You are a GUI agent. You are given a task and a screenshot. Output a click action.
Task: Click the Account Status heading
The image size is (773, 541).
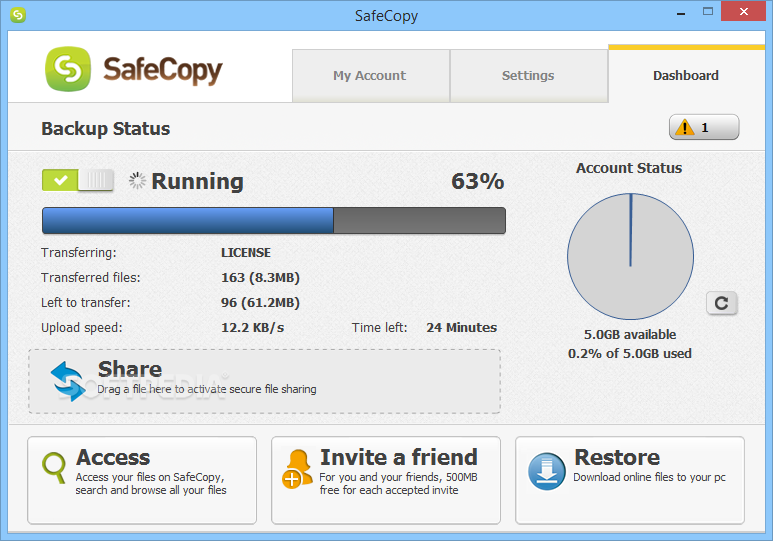pos(629,168)
